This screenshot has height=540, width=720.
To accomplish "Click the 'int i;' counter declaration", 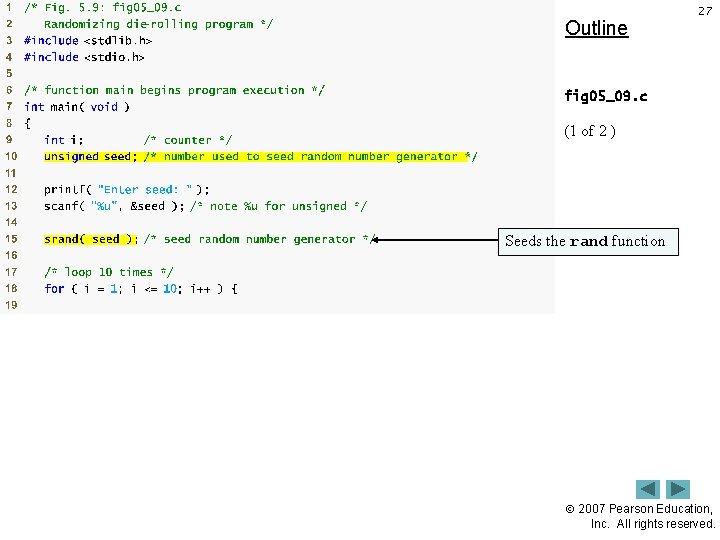I will pyautogui.click(x=63, y=140).
